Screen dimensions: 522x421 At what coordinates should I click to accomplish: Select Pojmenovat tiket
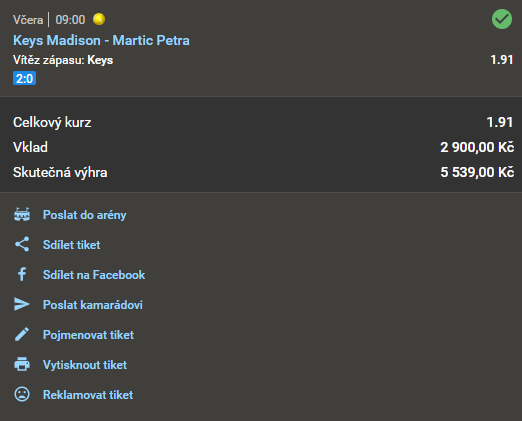88,335
